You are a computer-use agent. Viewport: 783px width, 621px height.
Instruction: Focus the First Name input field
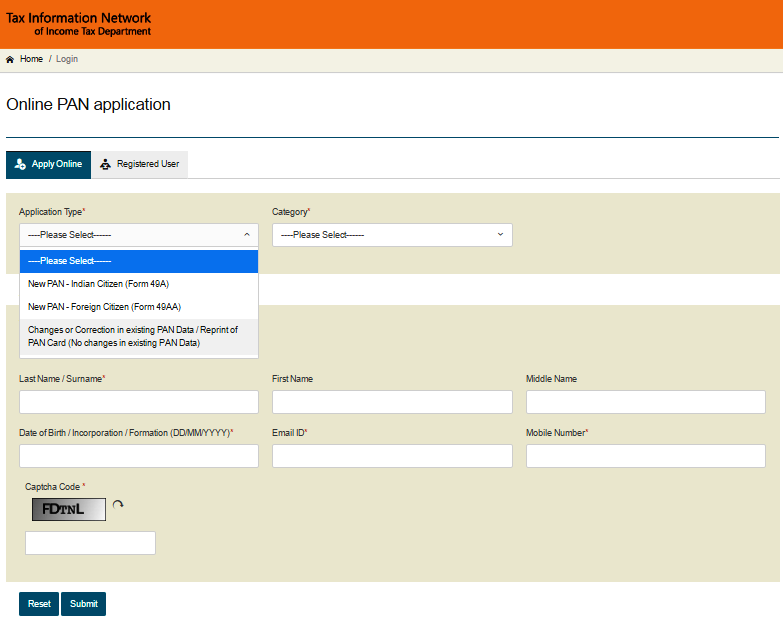point(392,402)
